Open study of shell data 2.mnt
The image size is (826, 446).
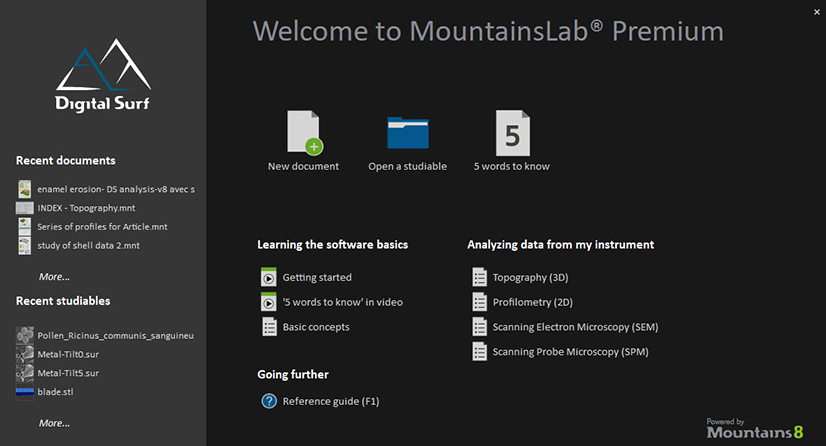pyautogui.click(x=88, y=245)
